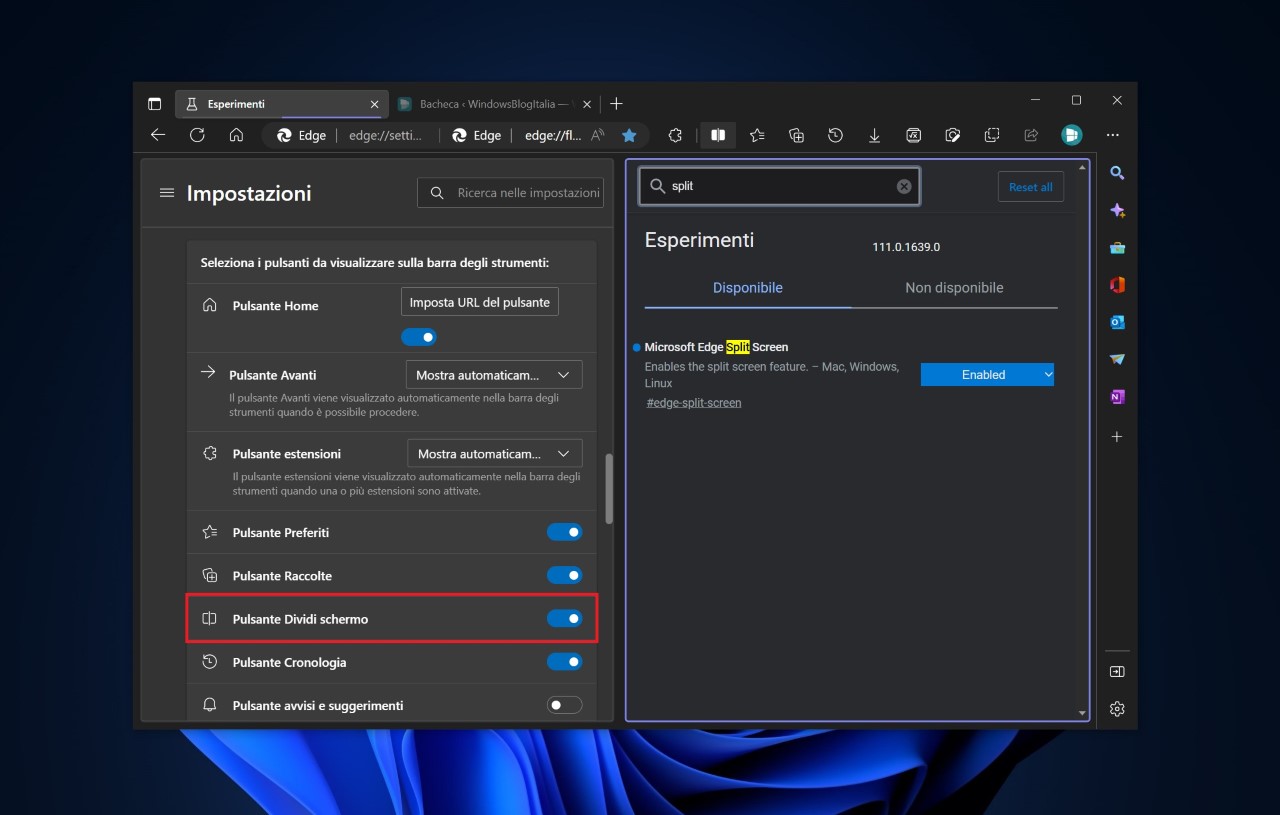Open sidebar settings gear icon
1280x815 pixels.
[1117, 709]
